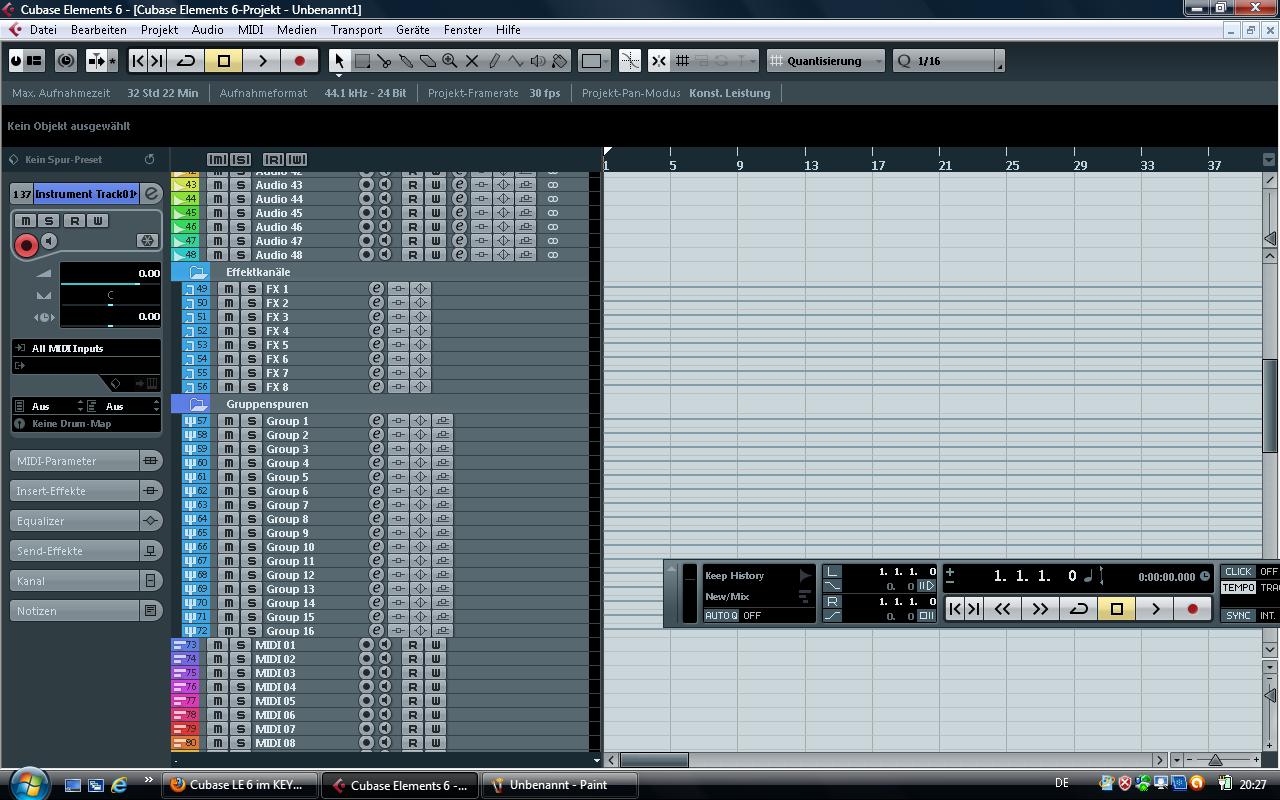Select the Color paint bucket tool
Viewport: 1280px width, 800px height.
point(560,61)
